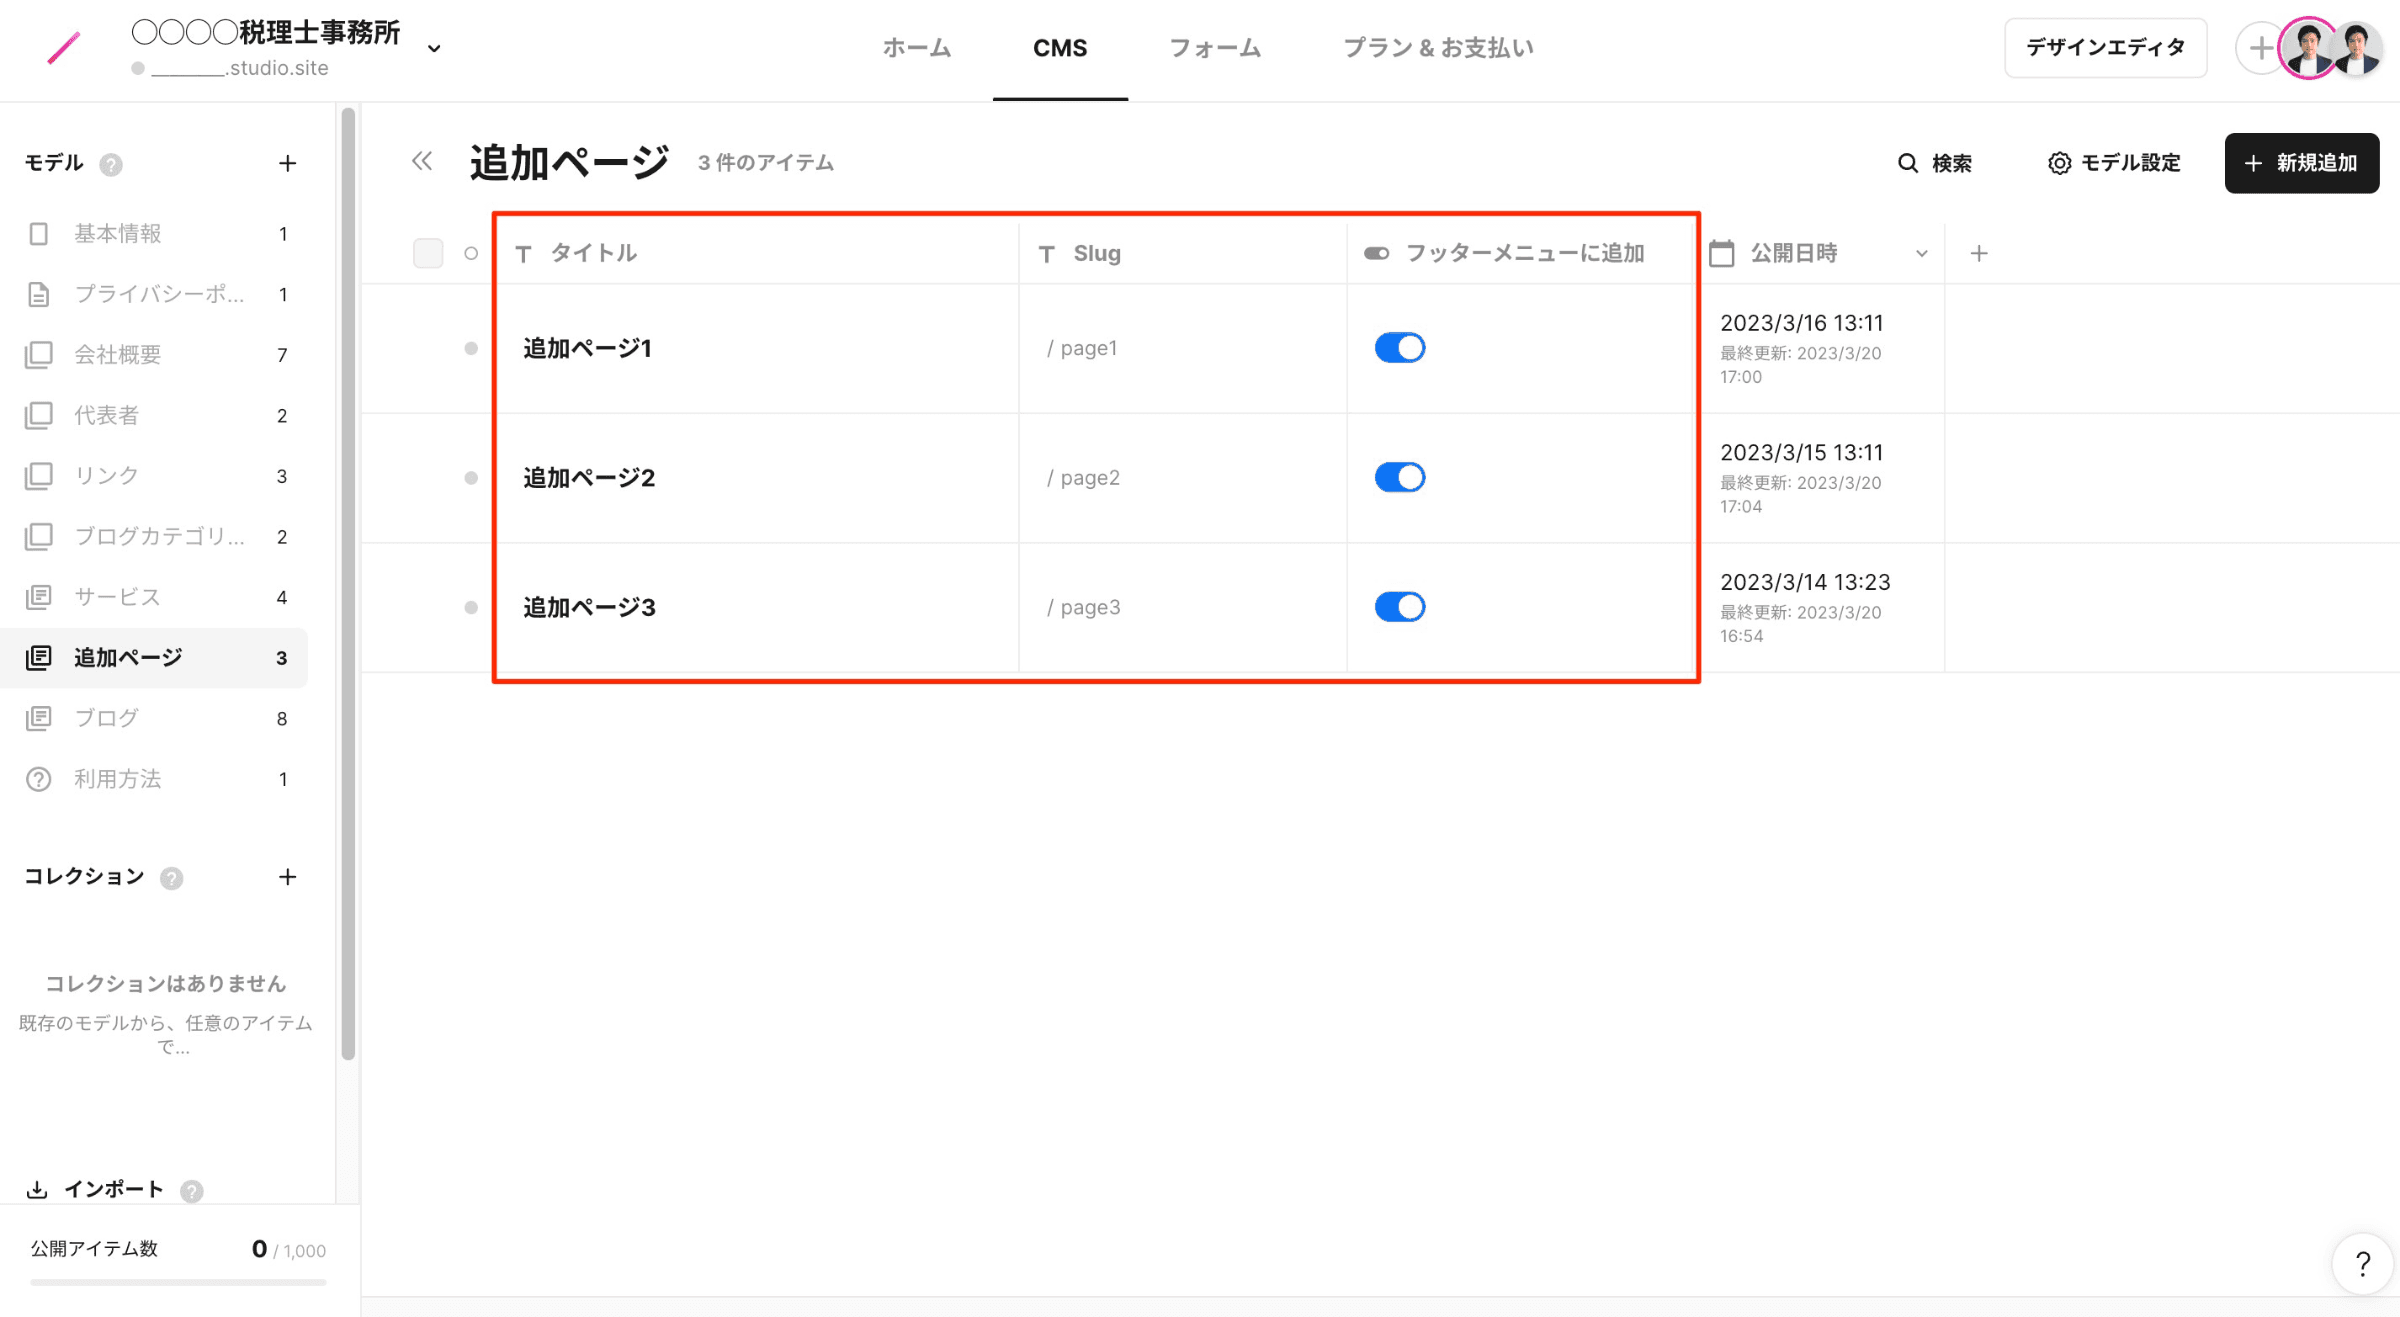The height and width of the screenshot is (1317, 2400).
Task: Open the ホーム tab
Action: [x=916, y=48]
